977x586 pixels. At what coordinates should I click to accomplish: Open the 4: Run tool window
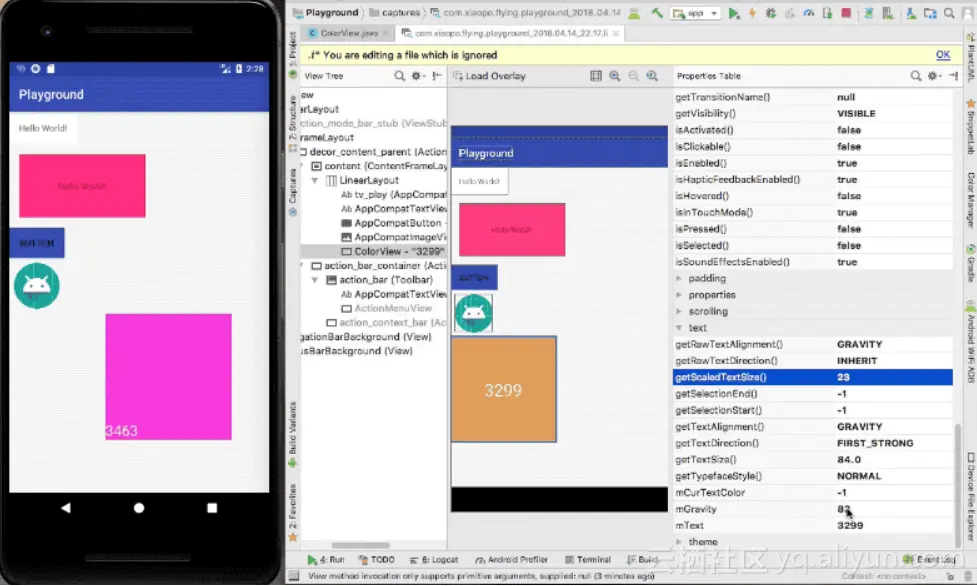[x=326, y=560]
